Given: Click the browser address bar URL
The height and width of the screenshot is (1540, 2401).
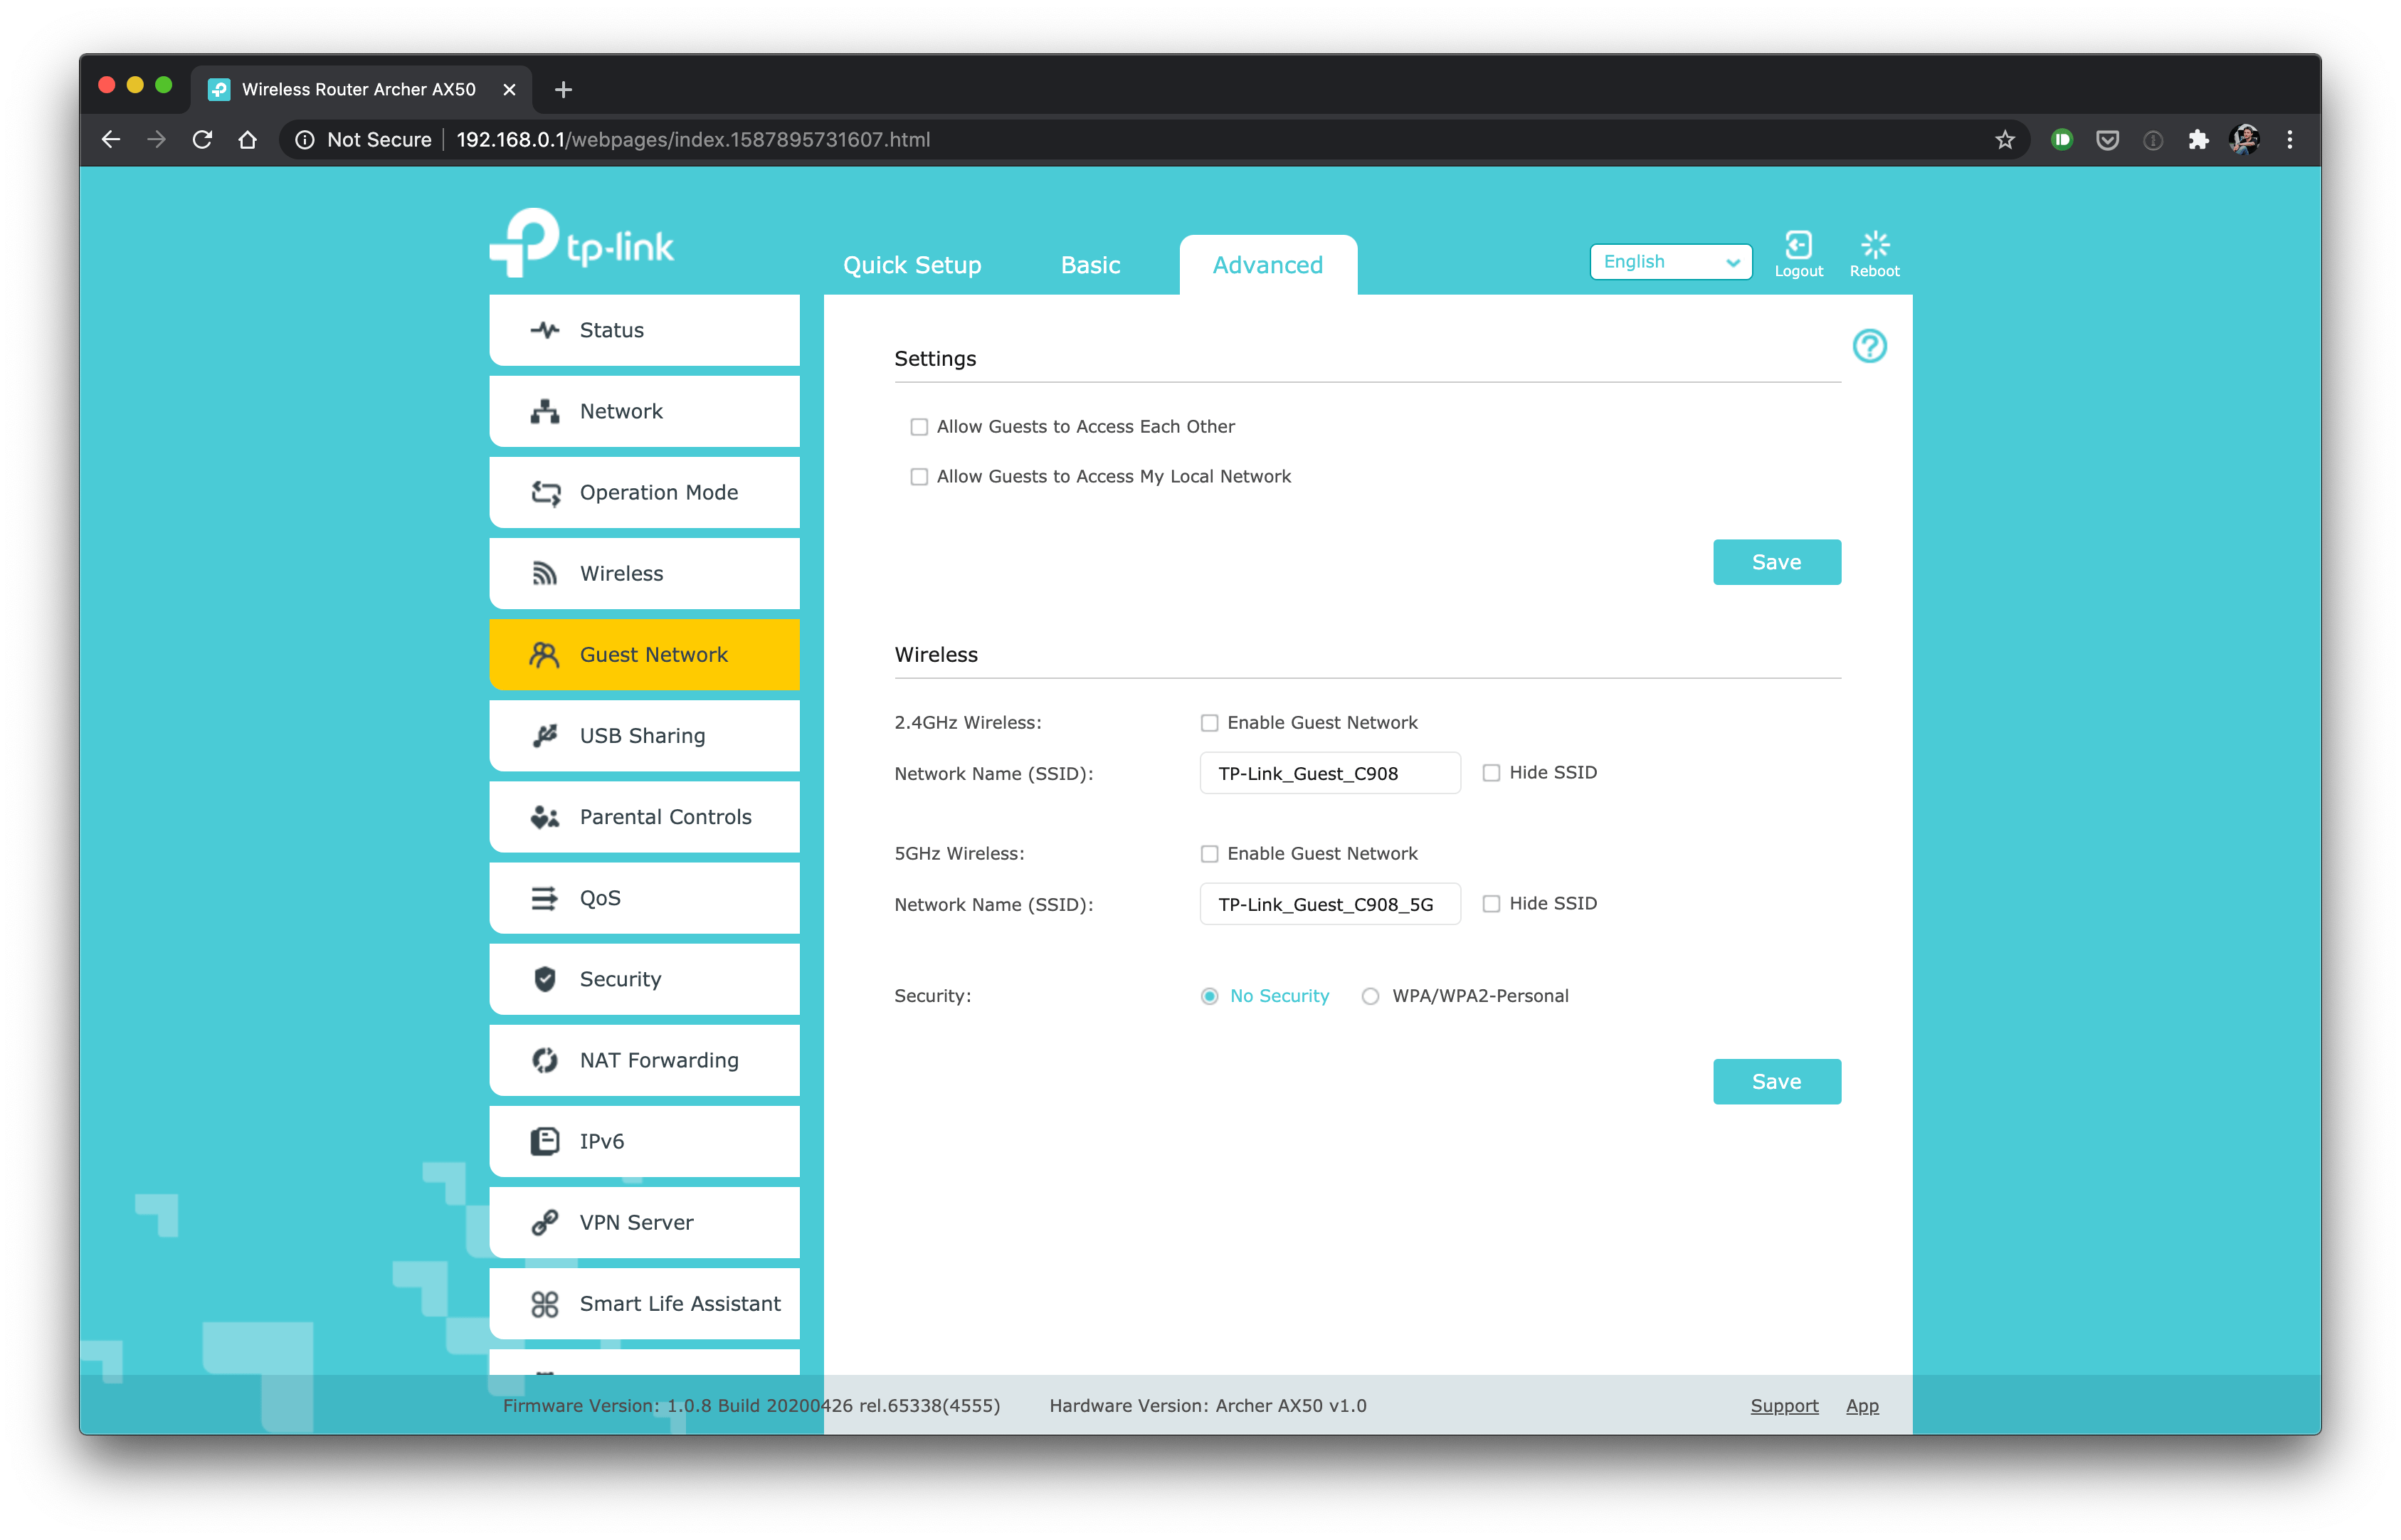Looking at the screenshot, I should click(693, 140).
